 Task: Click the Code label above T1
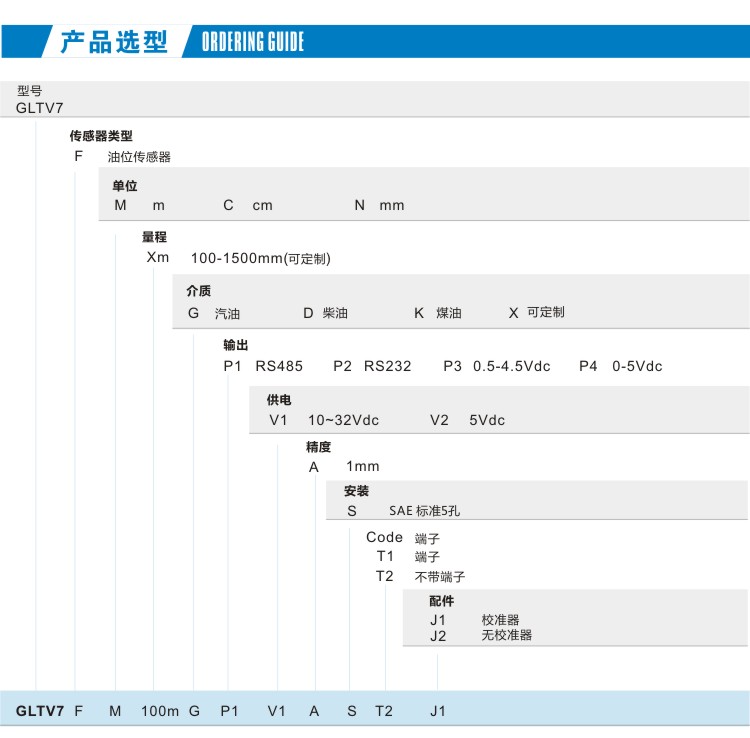point(384,538)
